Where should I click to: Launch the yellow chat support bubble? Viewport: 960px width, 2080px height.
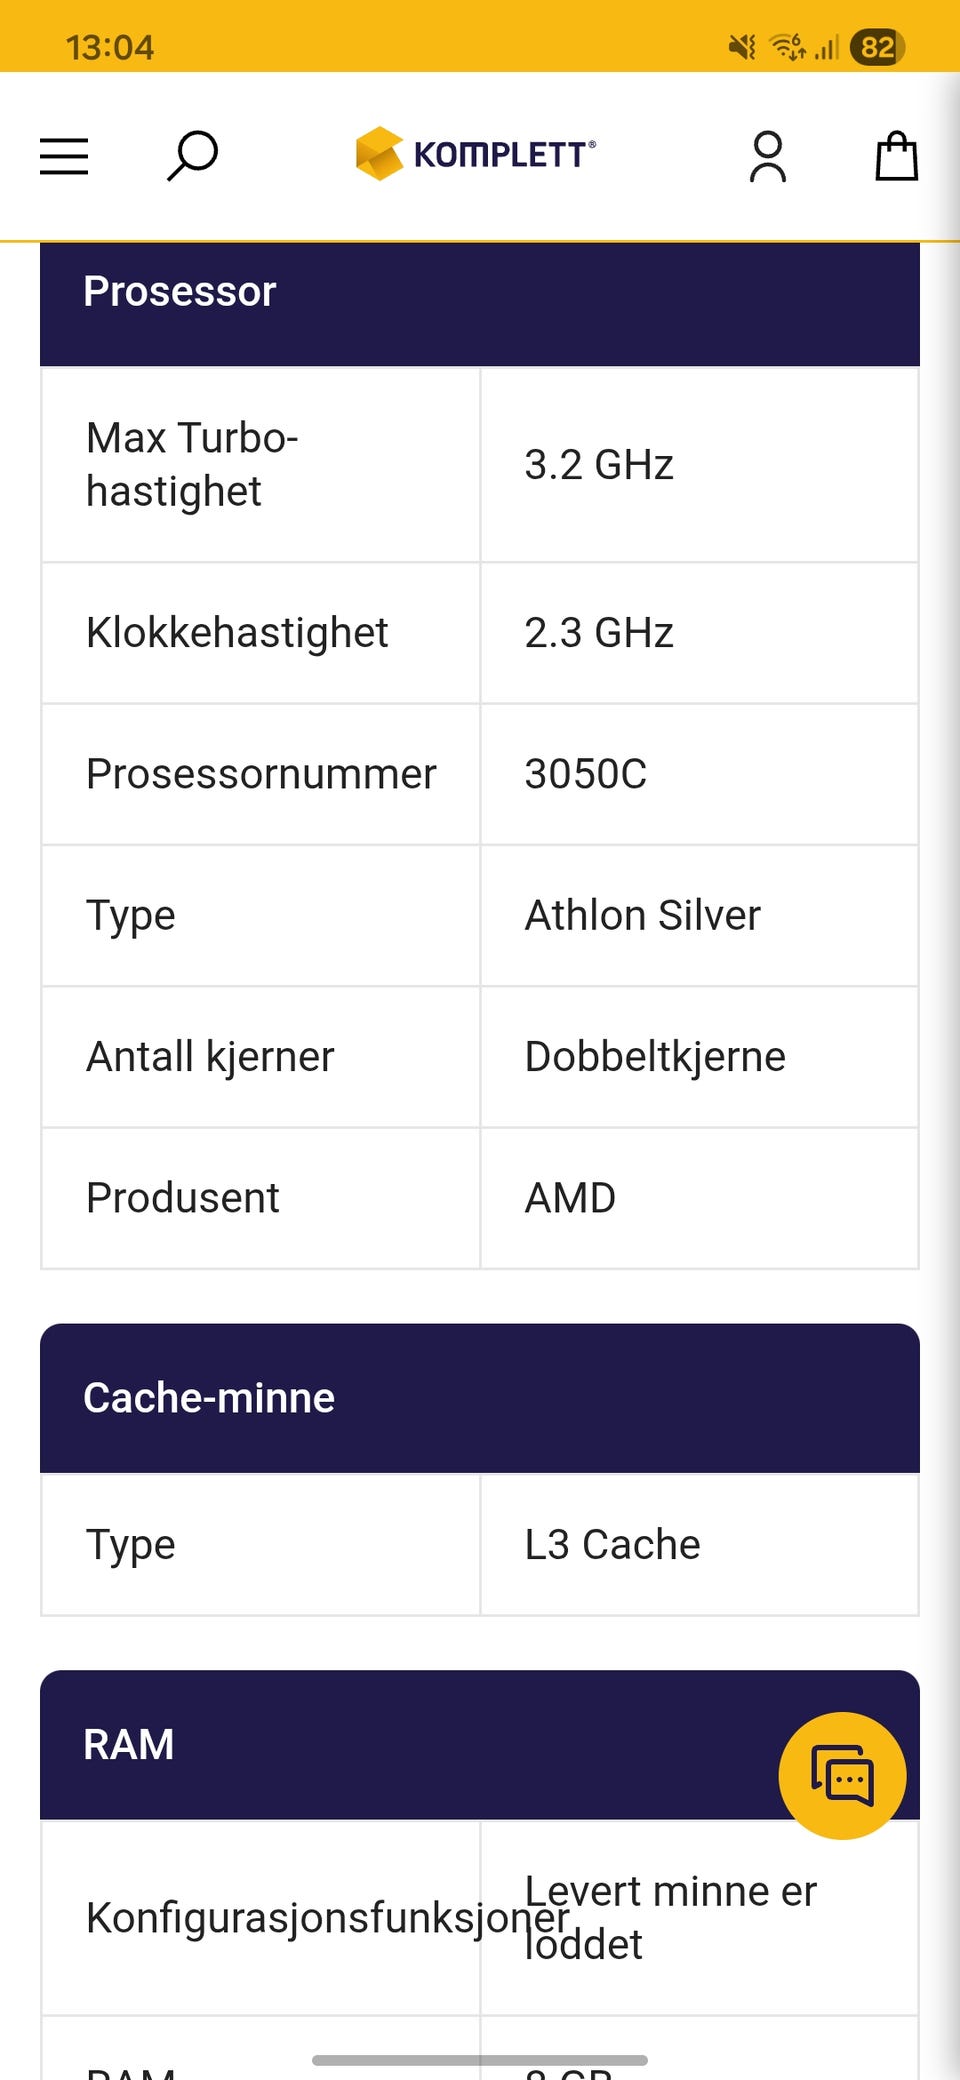tap(842, 1776)
